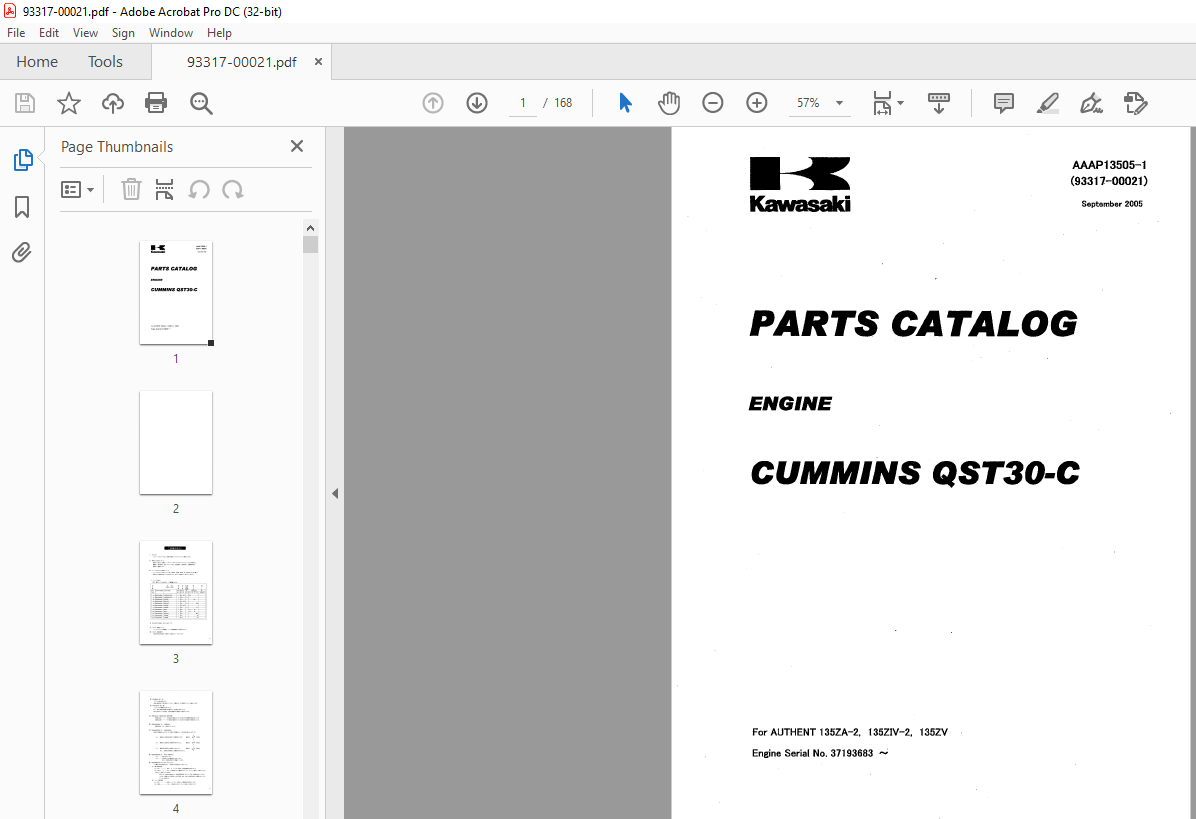Go to previous page arrow
The width and height of the screenshot is (1196, 819).
tap(433, 103)
